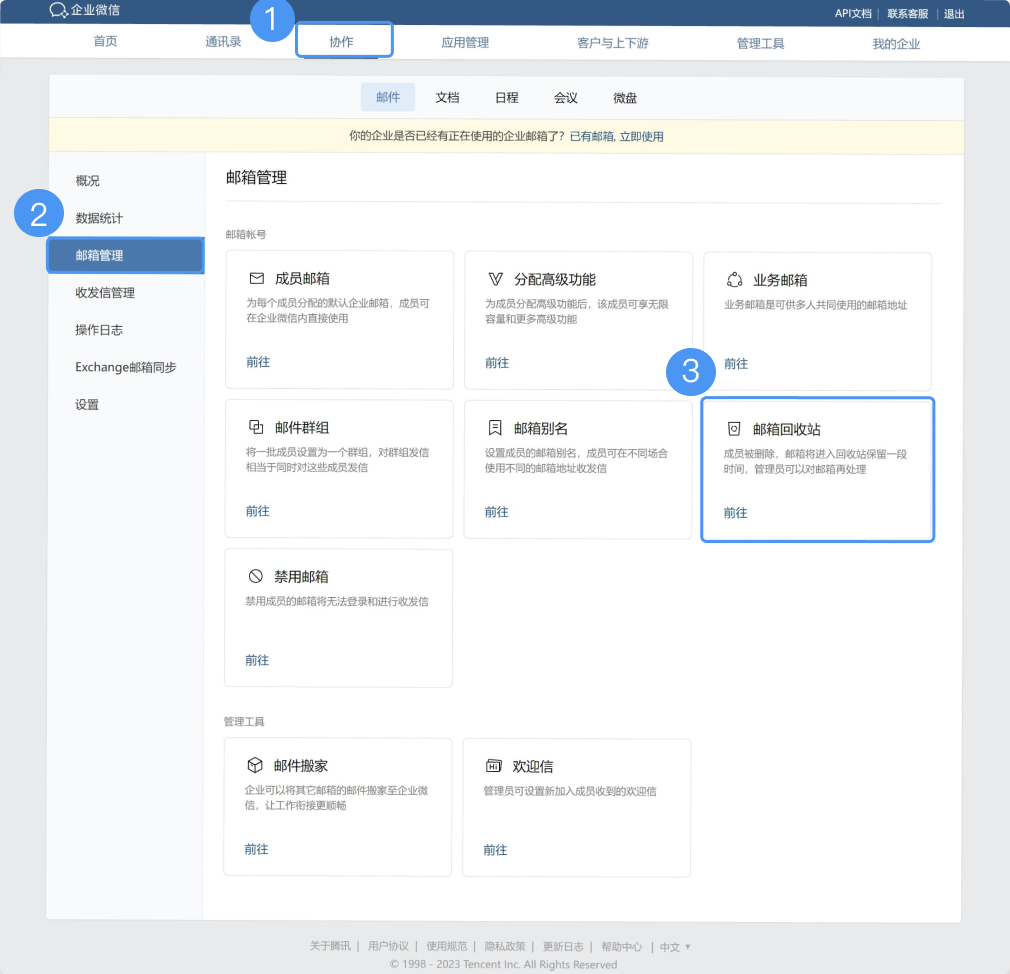
Task: Click the 禁用邮箱 prohibited circle icon
Action: click(x=256, y=576)
